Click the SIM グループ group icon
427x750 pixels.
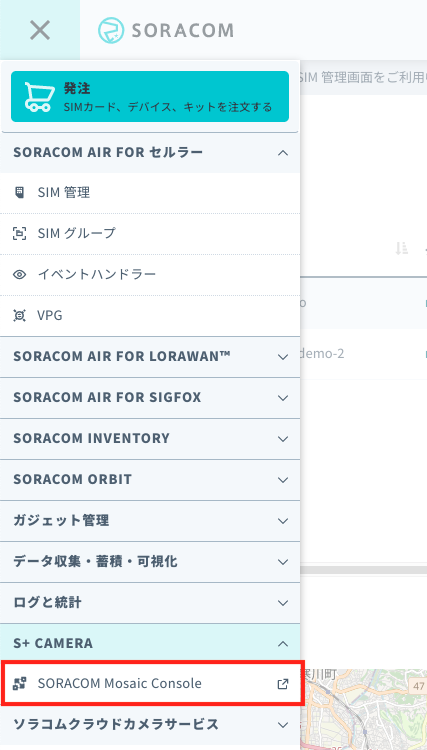(19, 233)
